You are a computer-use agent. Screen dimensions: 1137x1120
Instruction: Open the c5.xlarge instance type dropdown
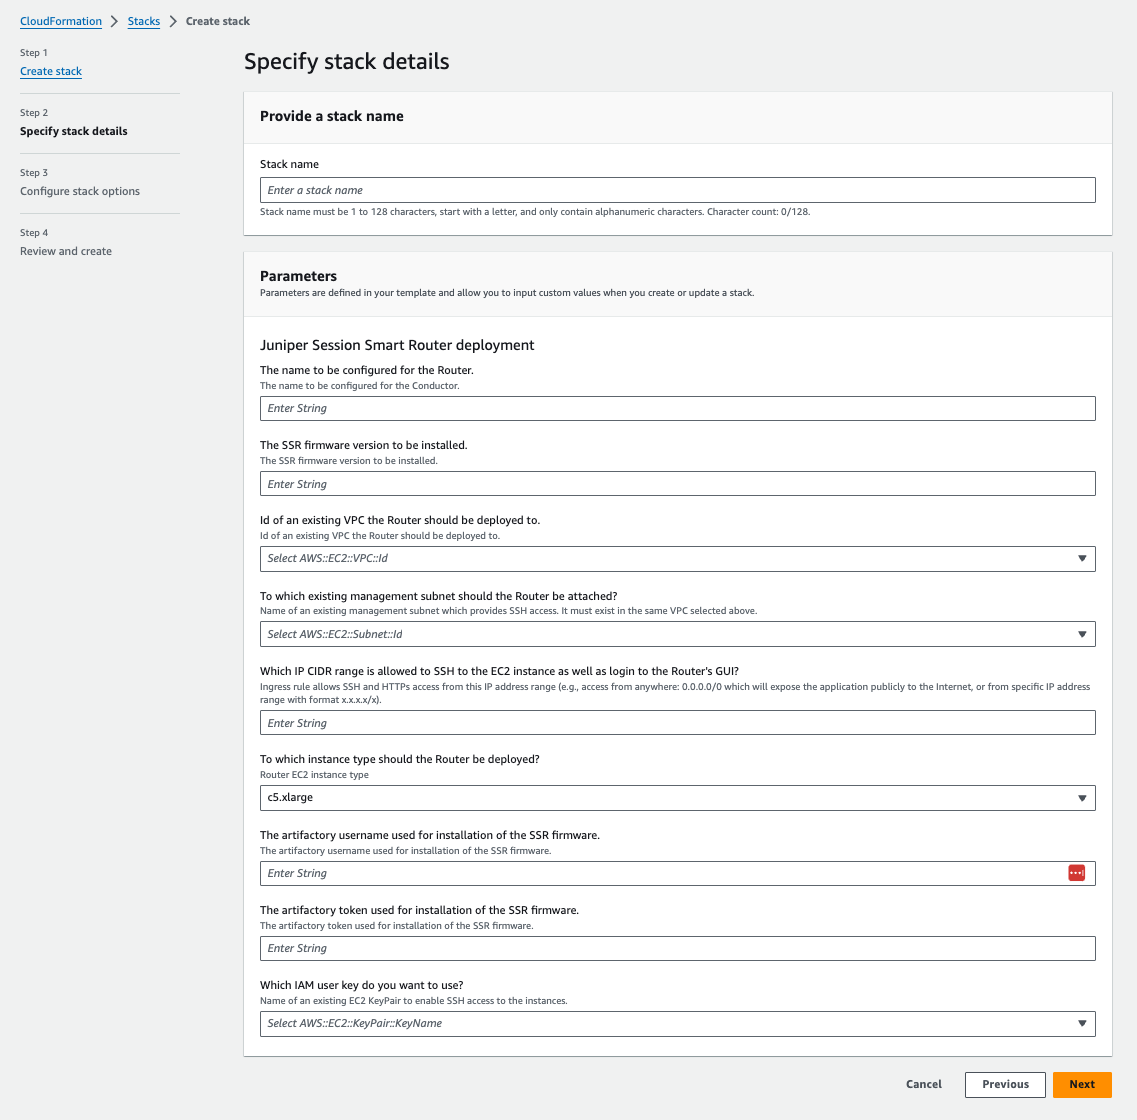pyautogui.click(x=677, y=798)
